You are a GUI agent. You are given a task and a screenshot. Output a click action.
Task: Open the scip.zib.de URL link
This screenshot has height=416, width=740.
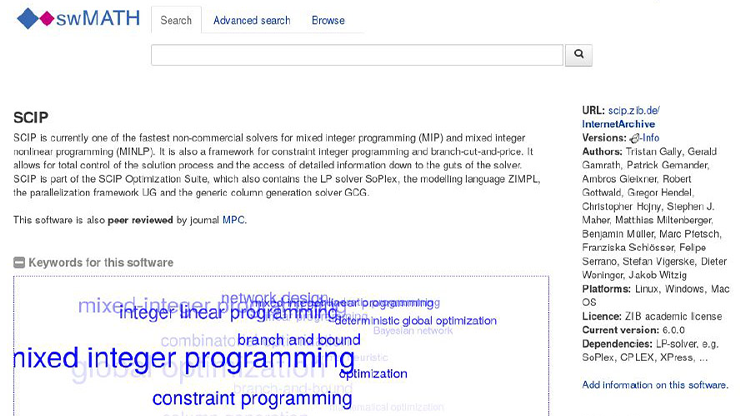[634, 110]
